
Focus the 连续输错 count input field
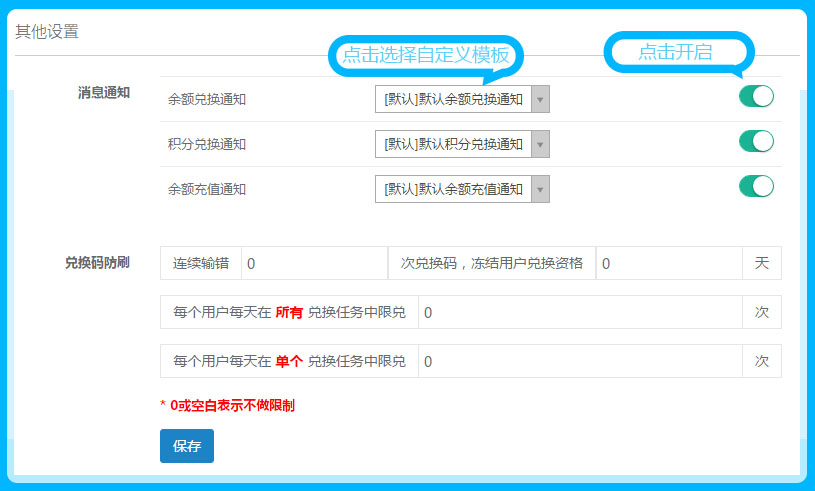(x=314, y=264)
